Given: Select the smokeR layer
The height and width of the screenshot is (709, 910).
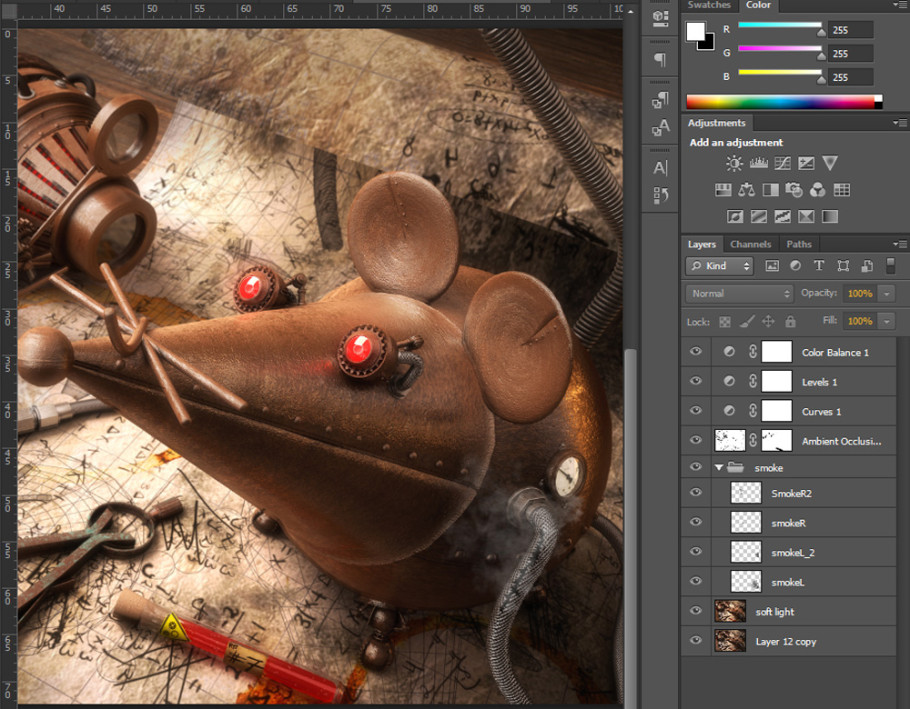Looking at the screenshot, I should (804, 523).
